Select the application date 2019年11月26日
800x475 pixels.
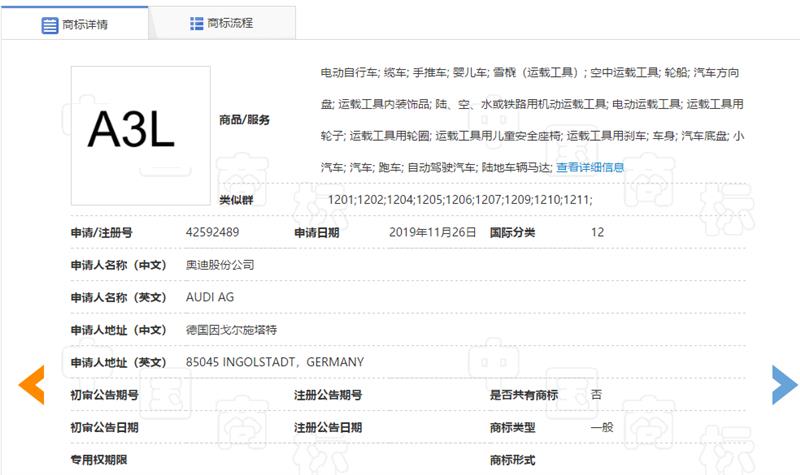coord(432,232)
